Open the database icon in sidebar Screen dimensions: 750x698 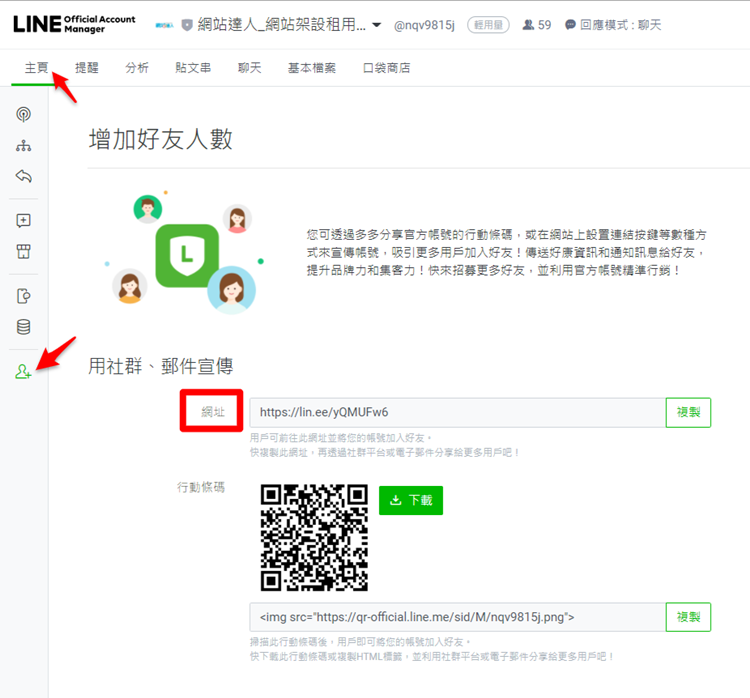(x=23, y=327)
